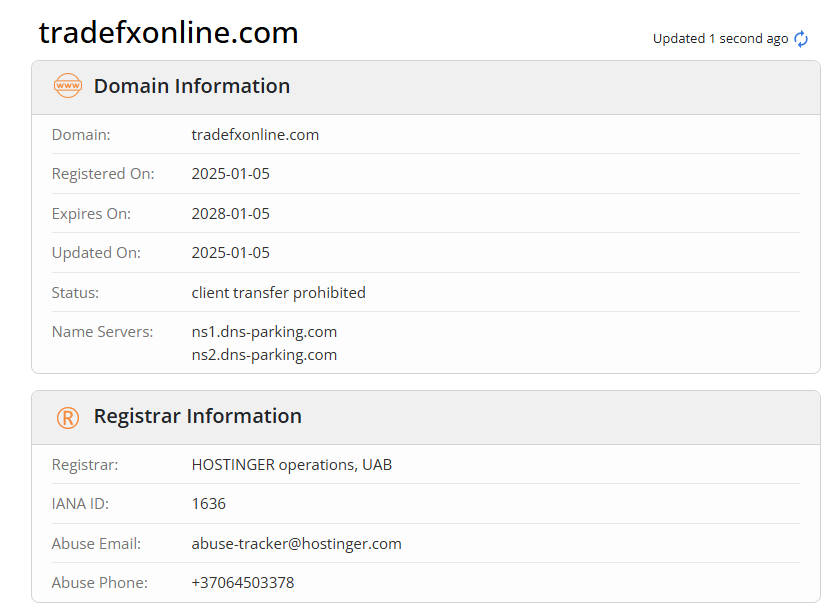Click the Abuse Email label

click(x=96, y=544)
